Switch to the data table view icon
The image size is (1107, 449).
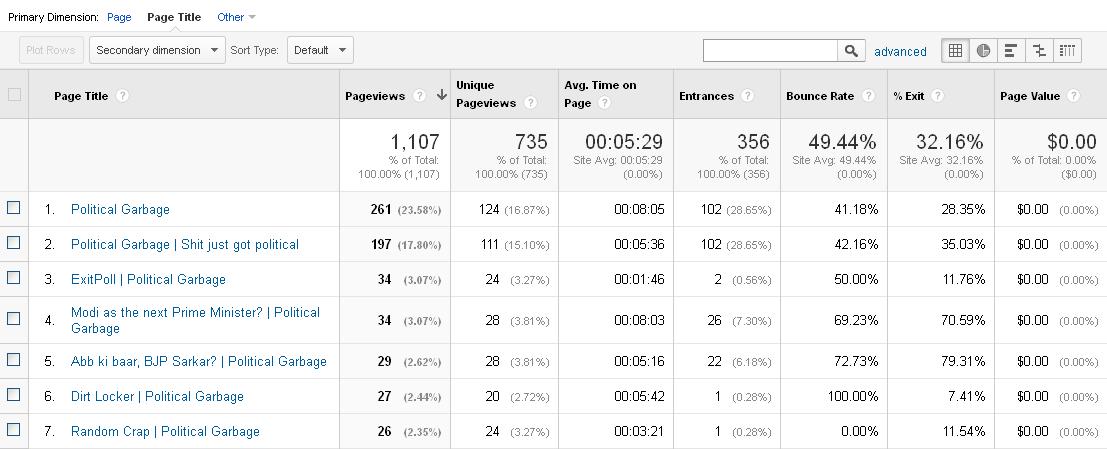(x=955, y=51)
